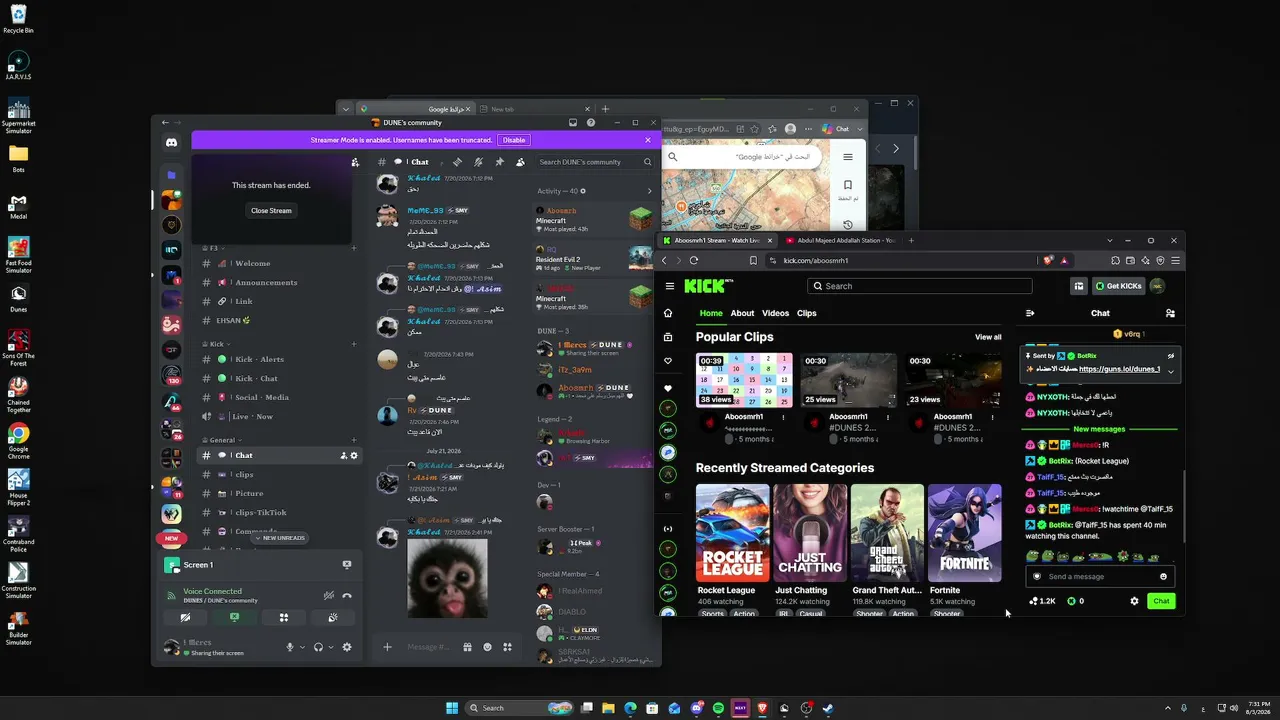Disable Streamer Mode in Discord banner

click(x=514, y=140)
